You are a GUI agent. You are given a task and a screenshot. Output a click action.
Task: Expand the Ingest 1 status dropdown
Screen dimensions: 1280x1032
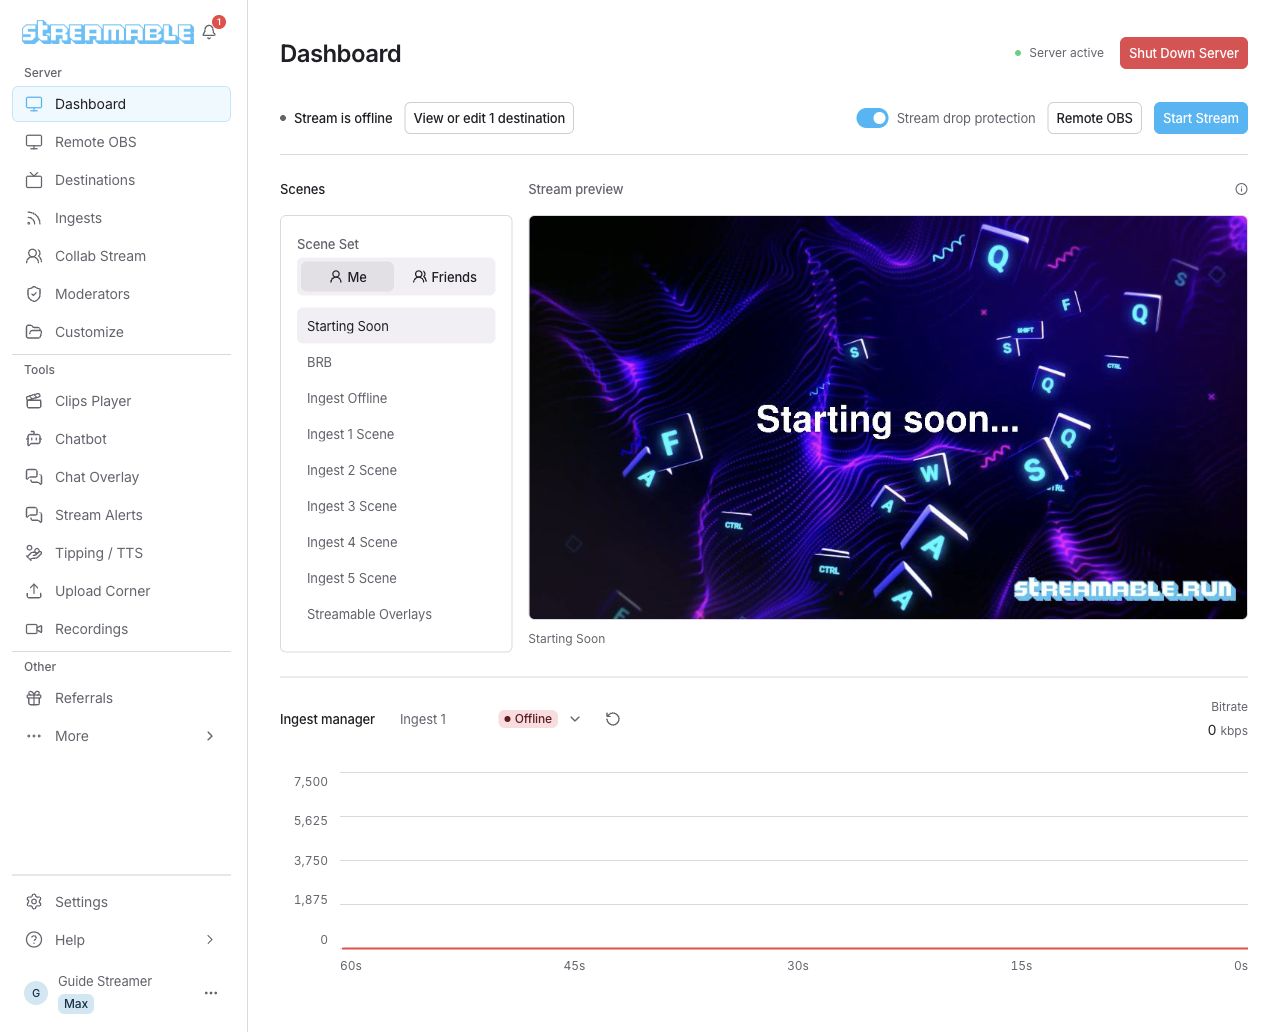575,719
